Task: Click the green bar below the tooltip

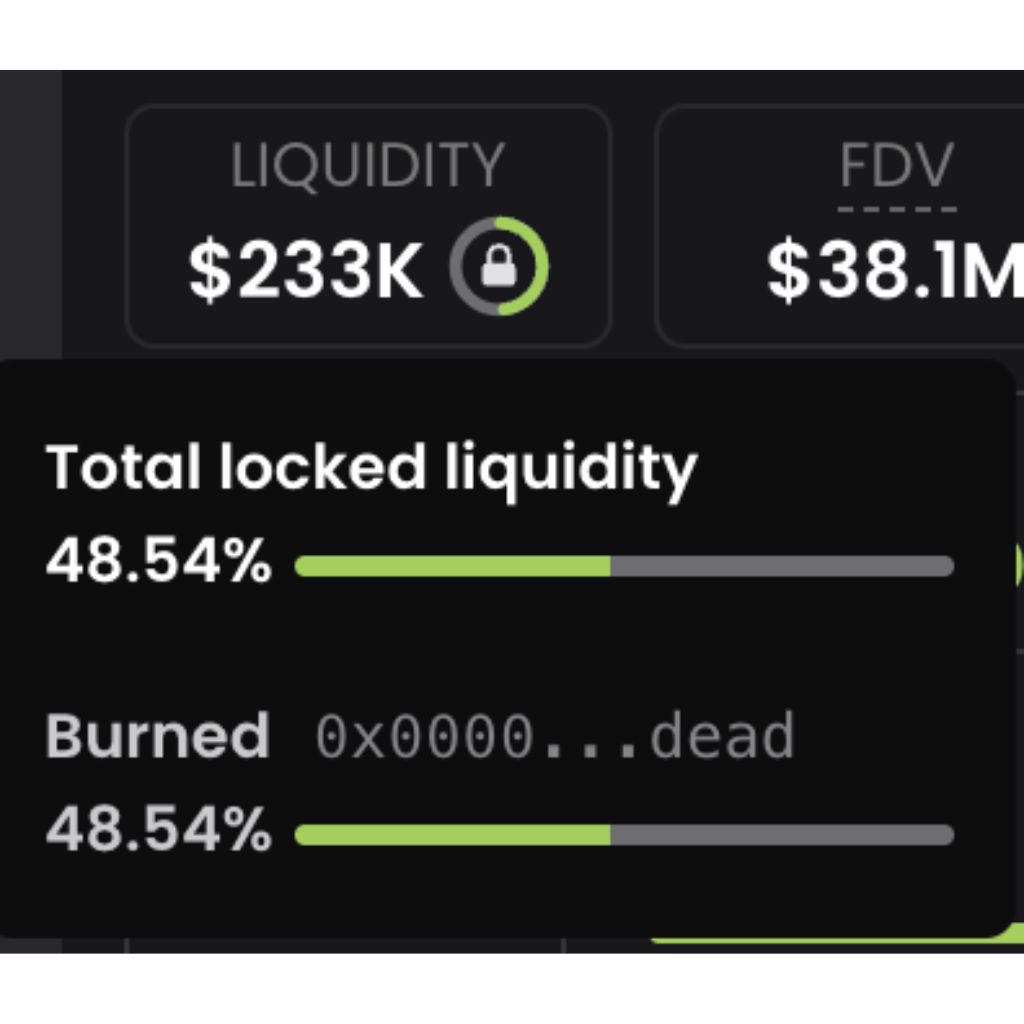Action: click(836, 938)
